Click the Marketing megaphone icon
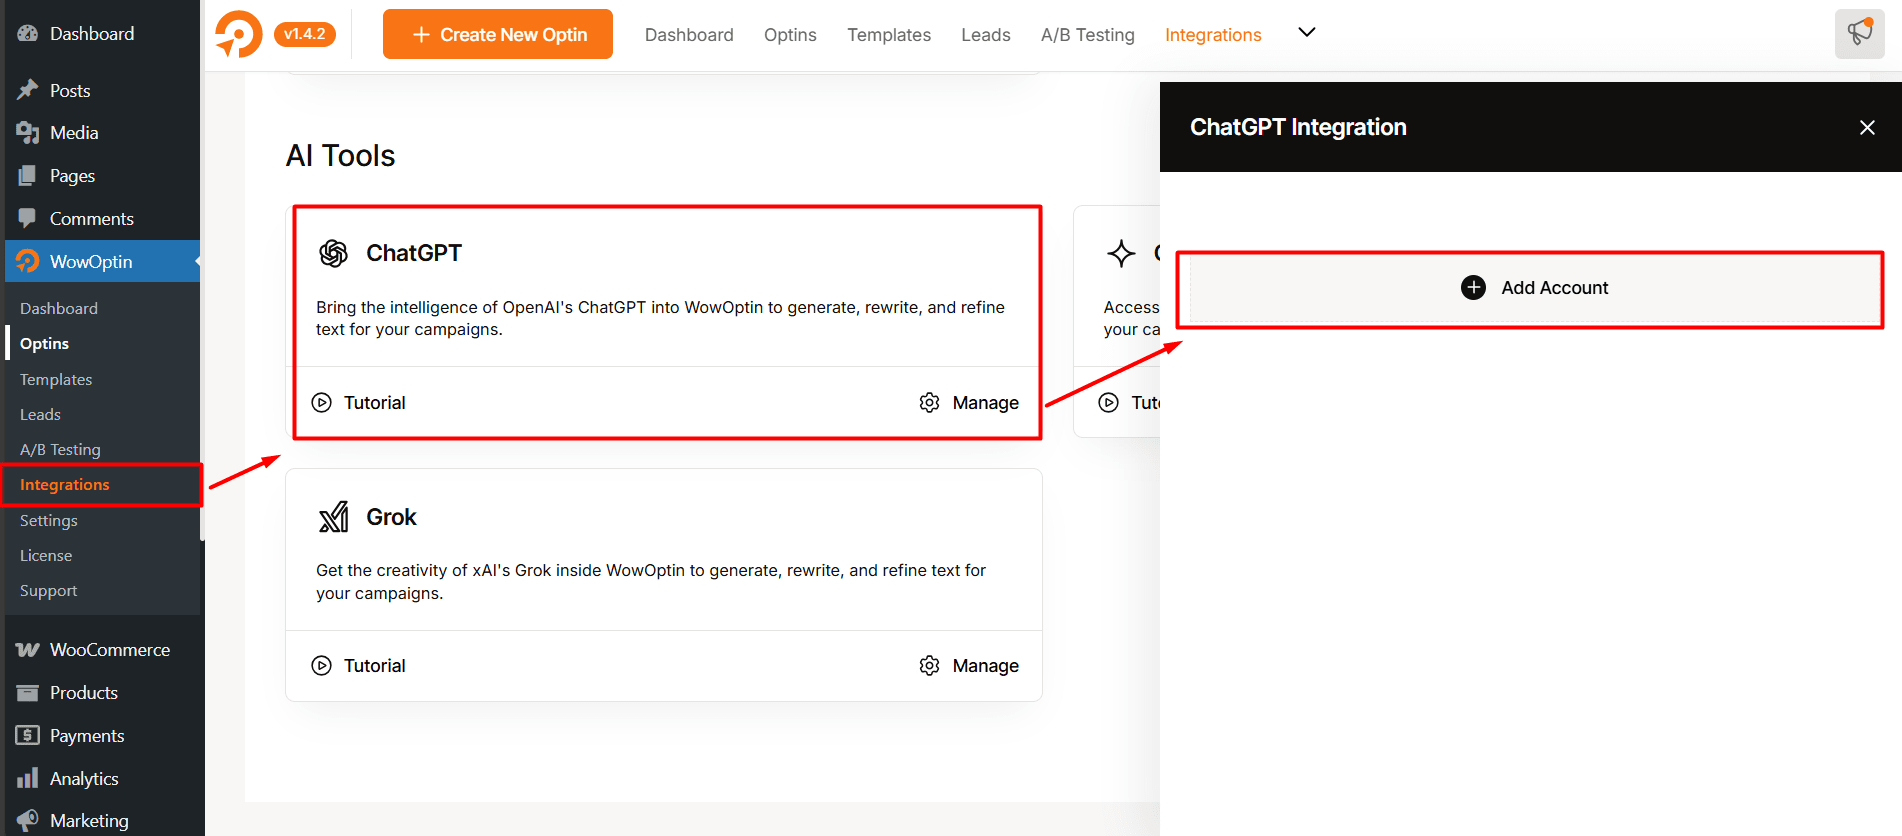 [x=28, y=821]
